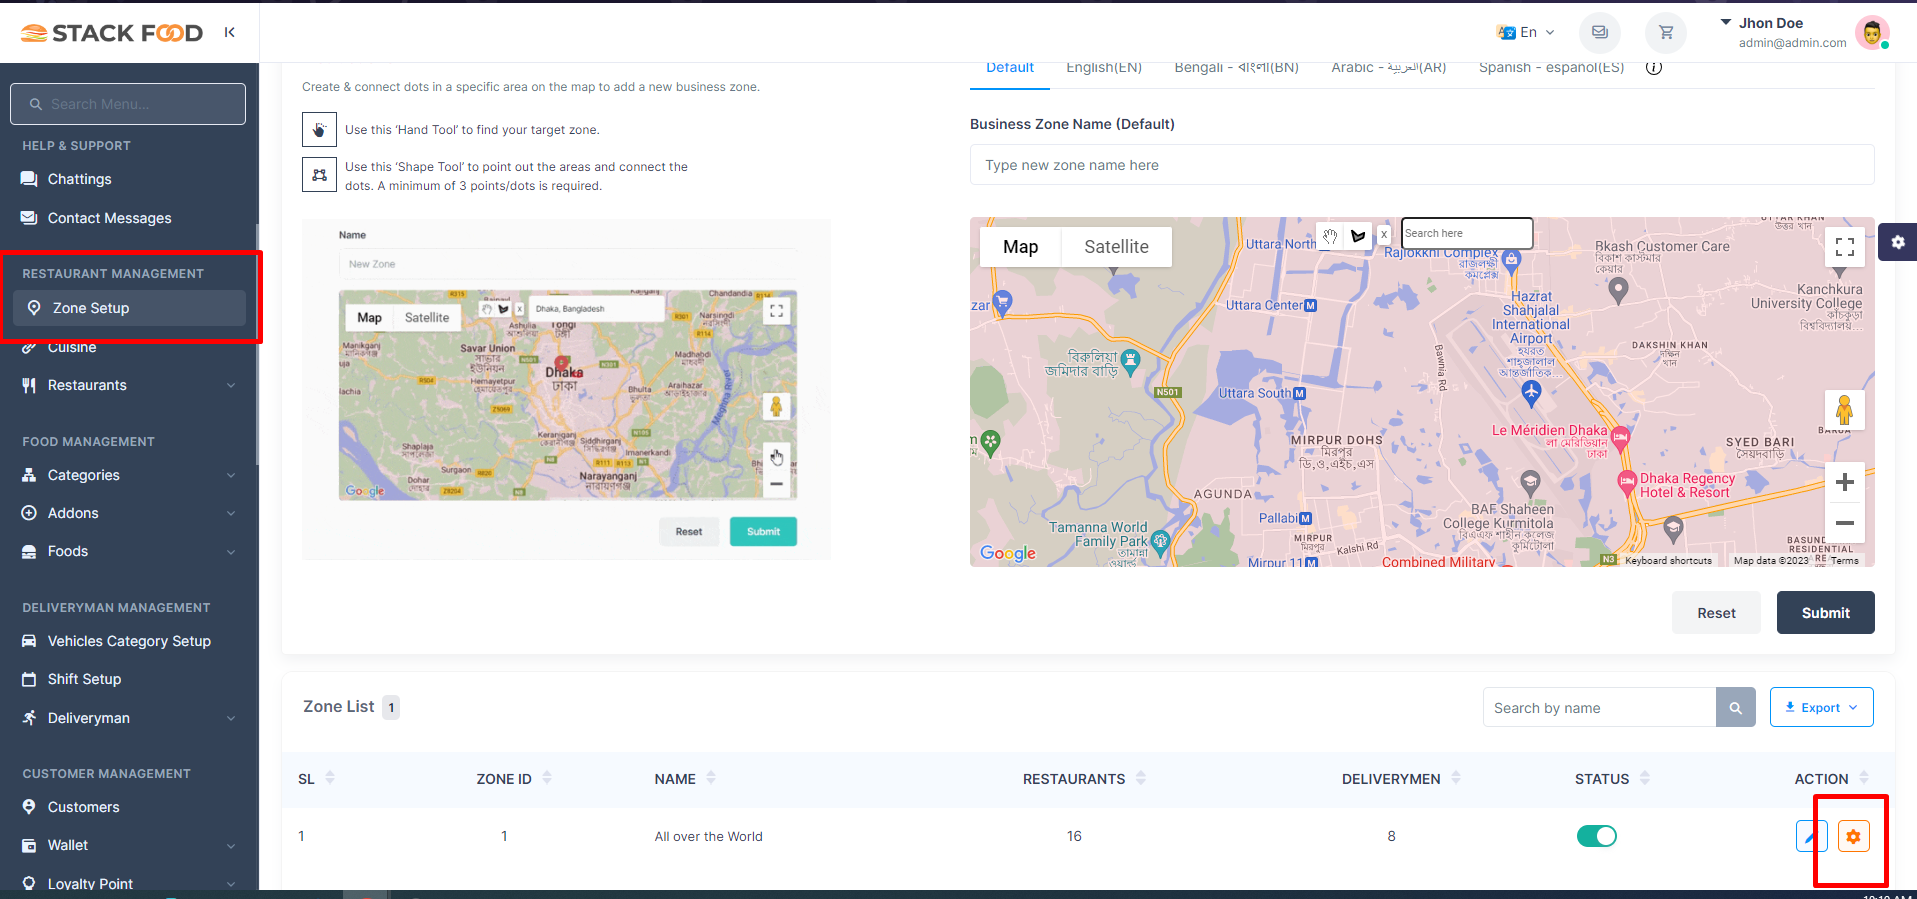This screenshot has height=899, width=1917.
Task: Switch large map to Map view
Action: click(1020, 247)
